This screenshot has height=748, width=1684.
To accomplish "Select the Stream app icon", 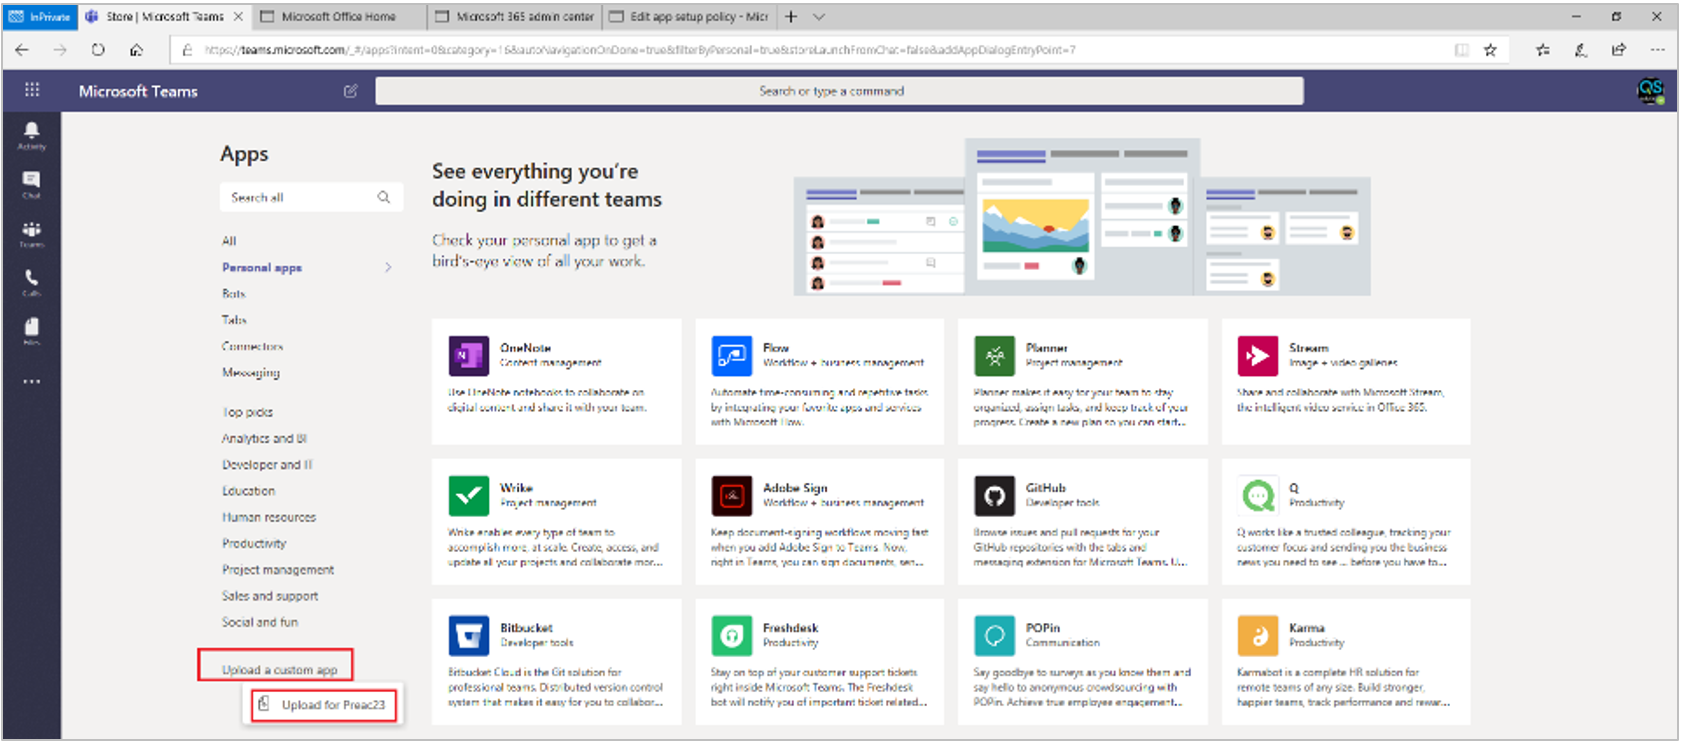I will point(1258,356).
